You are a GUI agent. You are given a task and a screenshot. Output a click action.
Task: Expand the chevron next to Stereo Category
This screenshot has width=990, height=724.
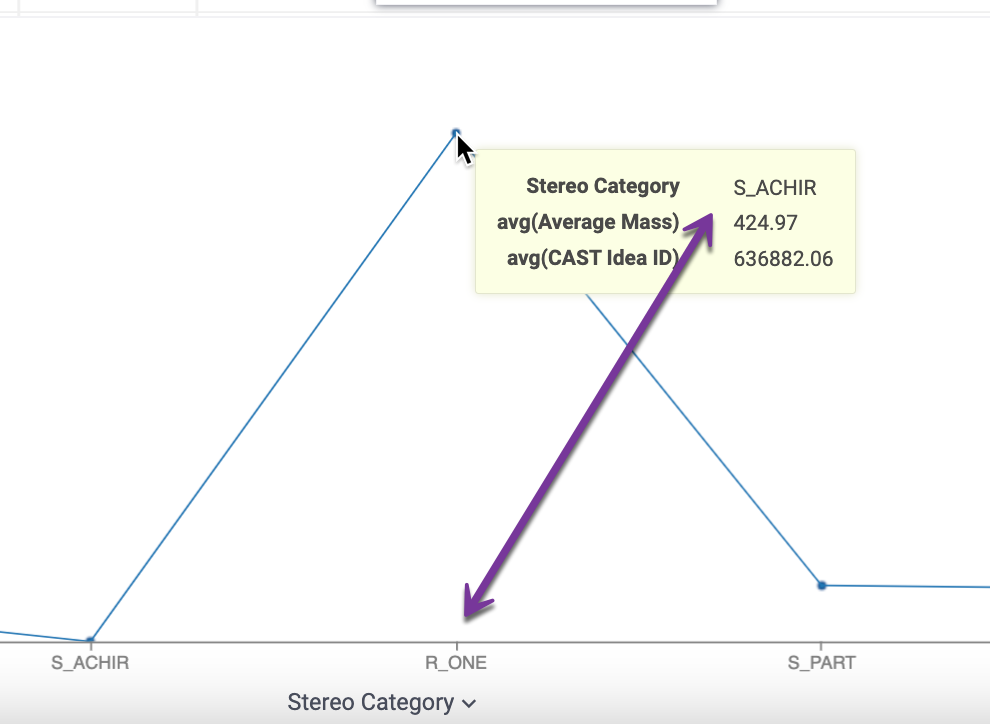(469, 704)
